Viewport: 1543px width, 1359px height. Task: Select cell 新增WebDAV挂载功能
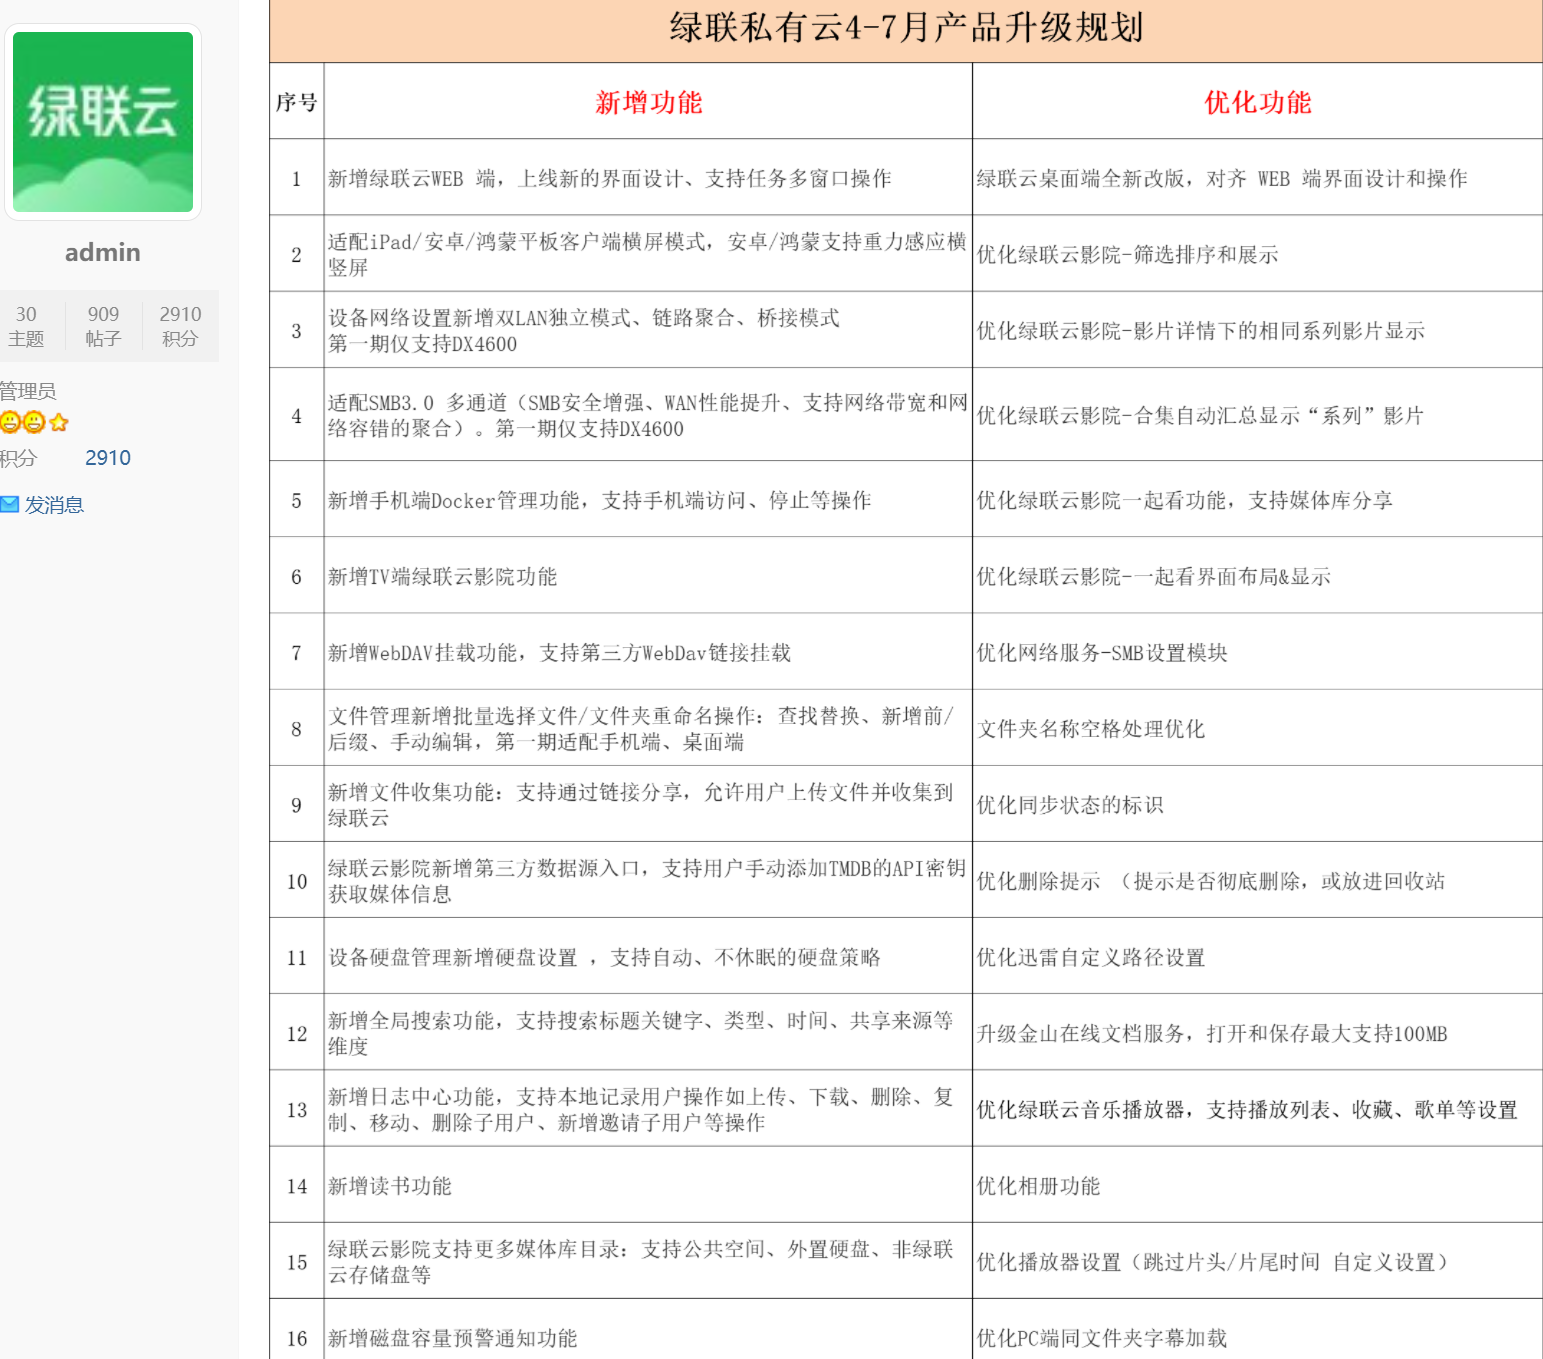pos(648,652)
